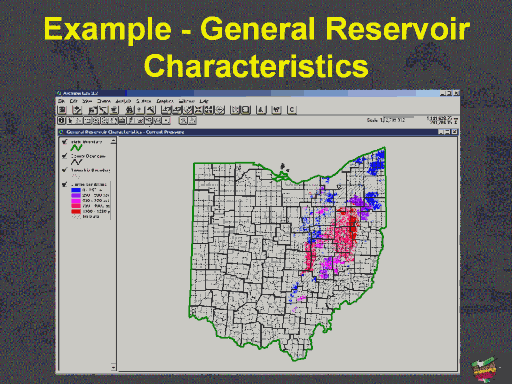
Task: Open the Theme menu
Action: [104, 101]
